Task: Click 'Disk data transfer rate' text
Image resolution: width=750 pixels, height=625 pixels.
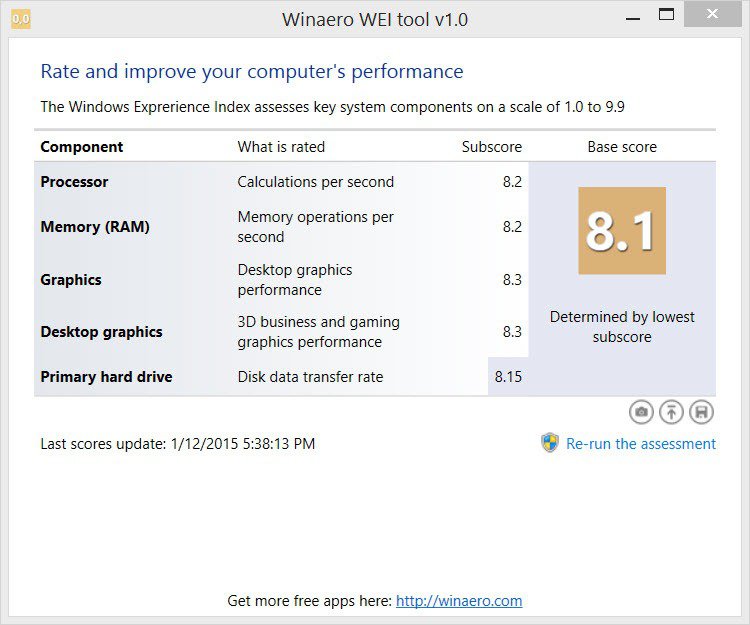Action: coord(310,377)
